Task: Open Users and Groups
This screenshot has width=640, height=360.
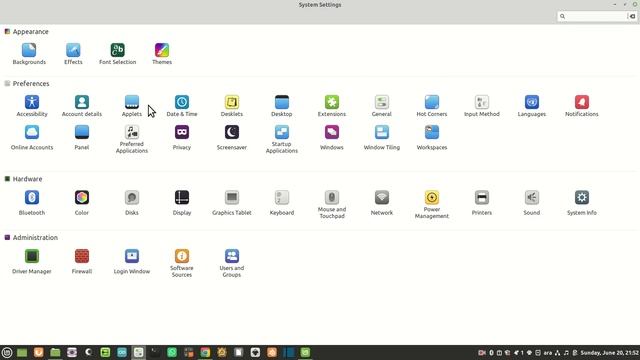Action: [x=232, y=263]
